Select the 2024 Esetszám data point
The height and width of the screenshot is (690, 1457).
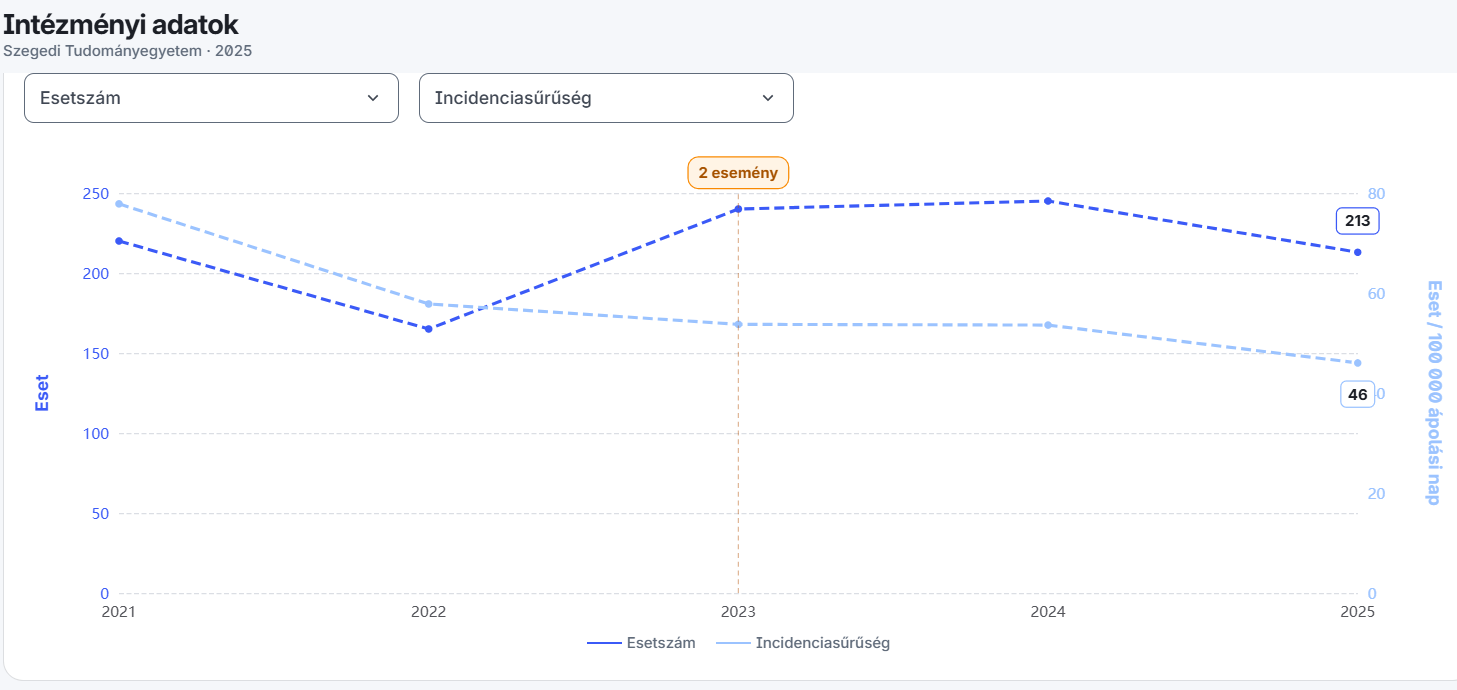point(1048,201)
